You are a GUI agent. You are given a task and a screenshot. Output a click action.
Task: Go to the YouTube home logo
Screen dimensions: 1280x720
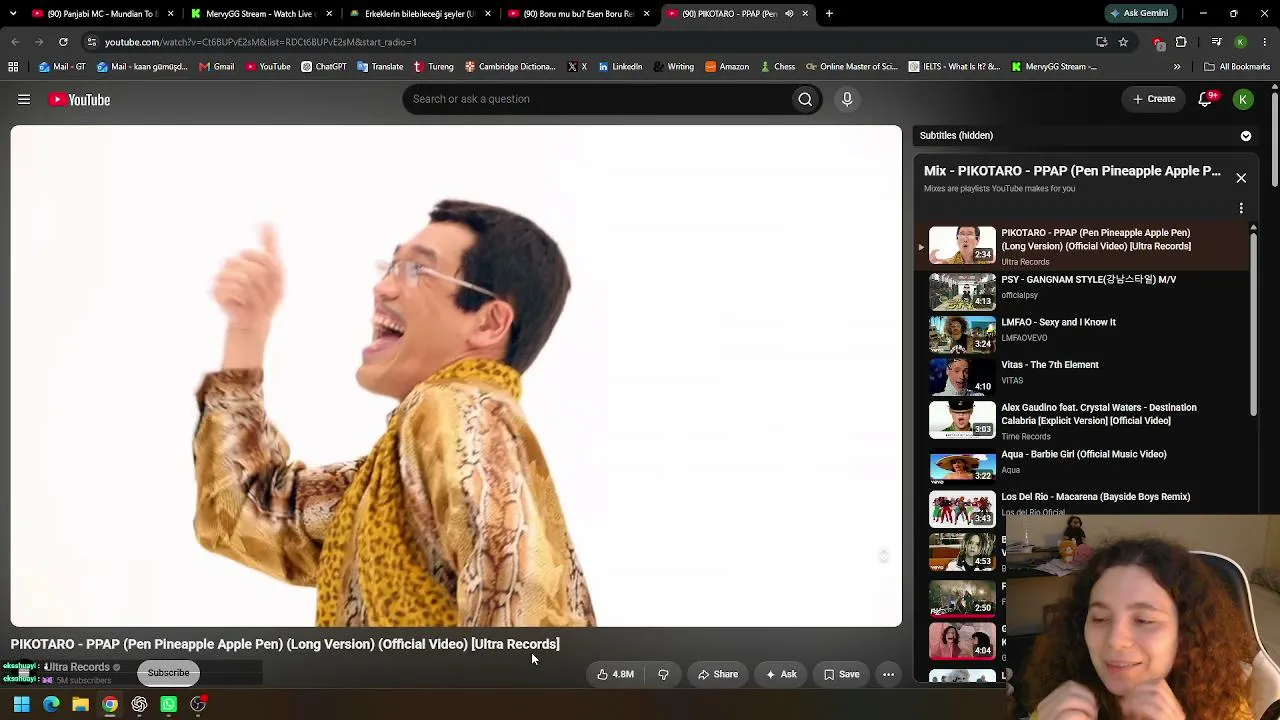tap(80, 99)
